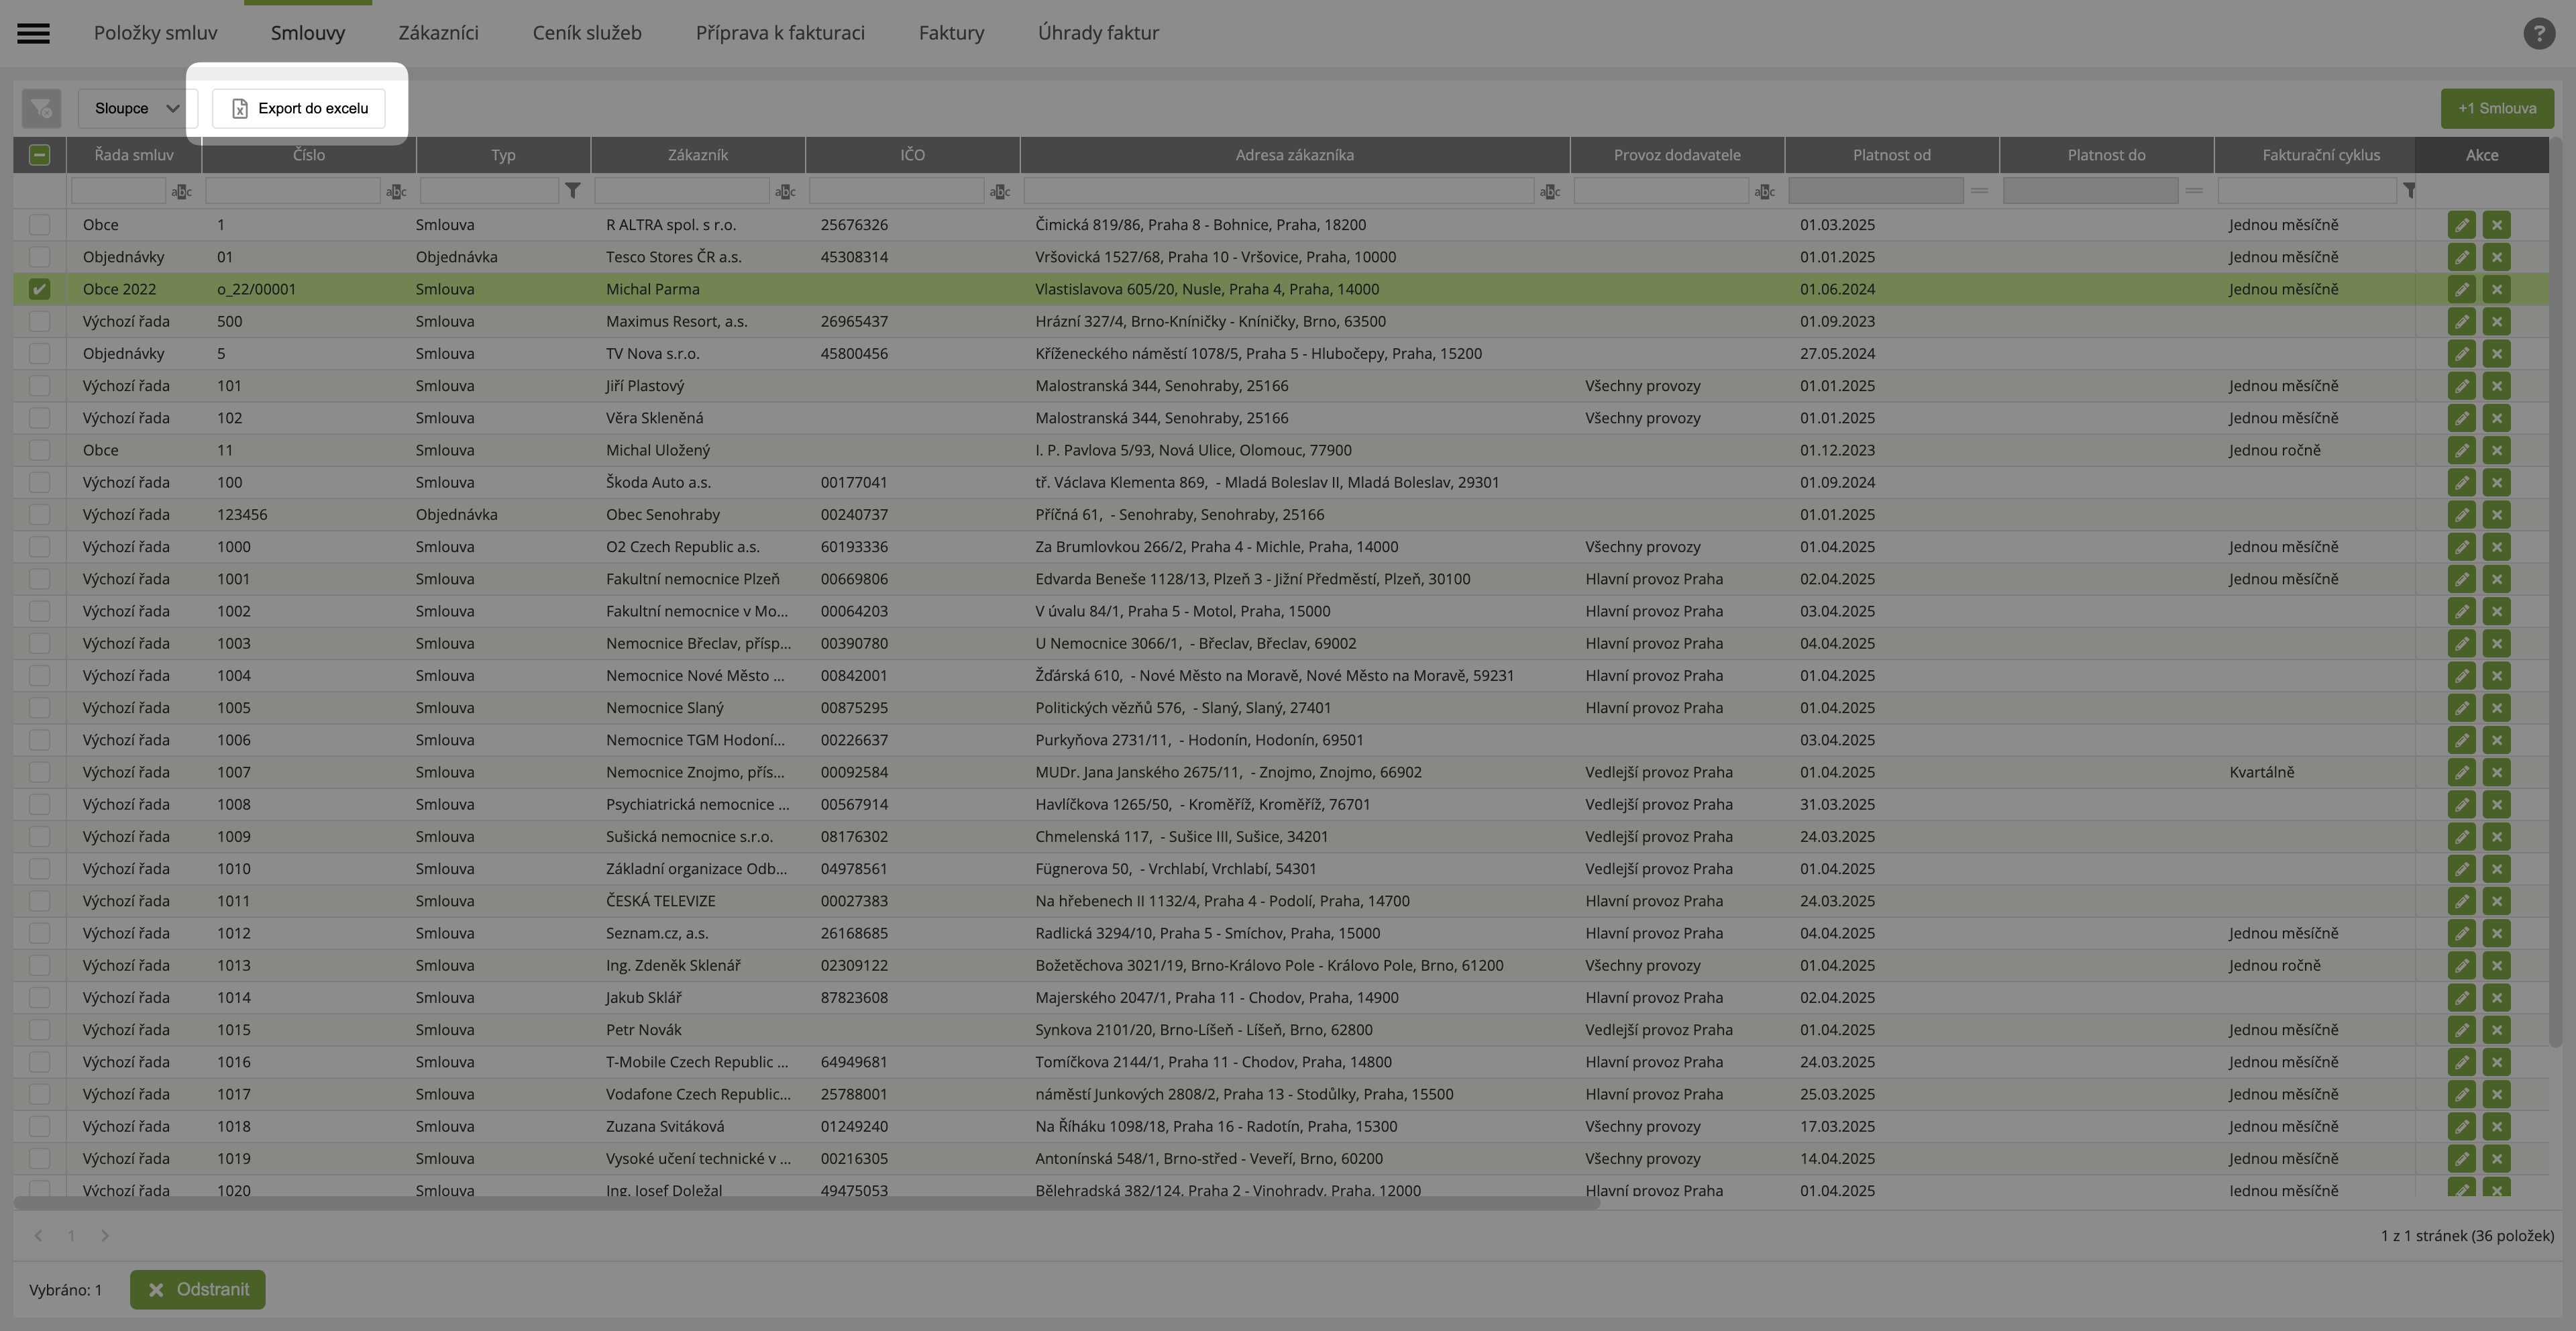The image size is (2576, 1331).
Task: Click the clear filter funnel icon
Action: point(41,108)
